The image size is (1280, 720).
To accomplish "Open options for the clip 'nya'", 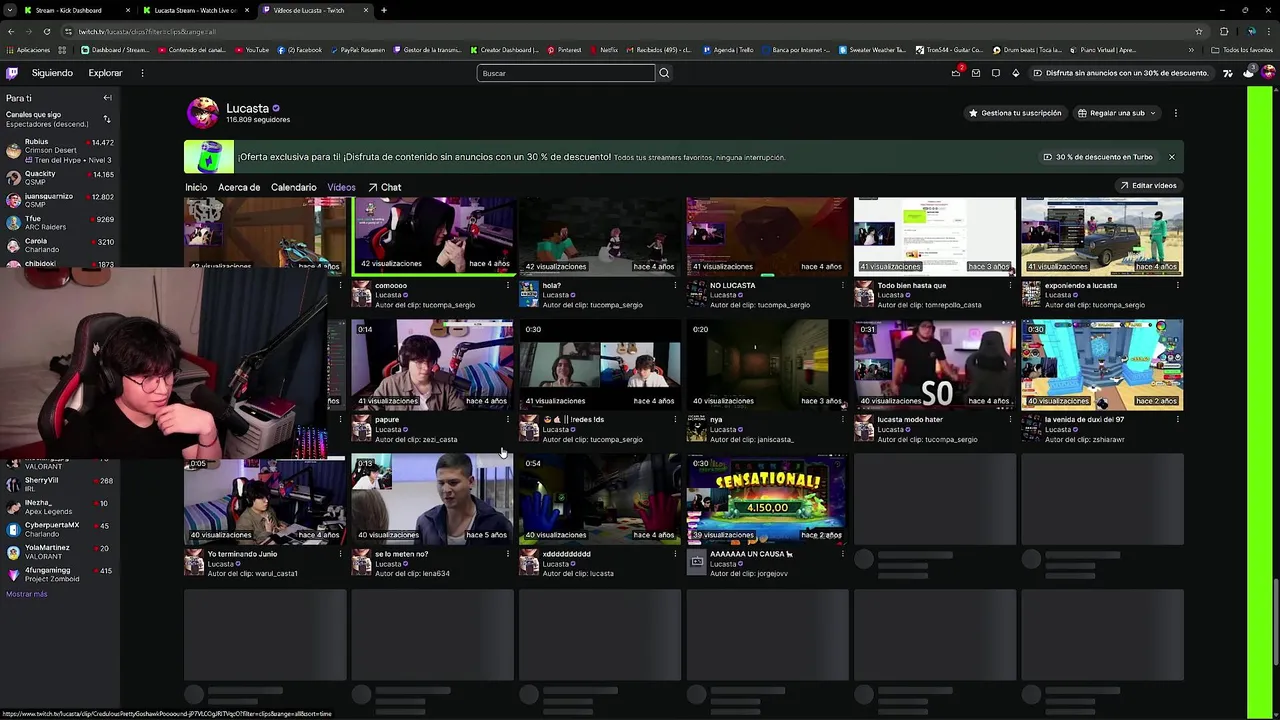I will coord(842,420).
